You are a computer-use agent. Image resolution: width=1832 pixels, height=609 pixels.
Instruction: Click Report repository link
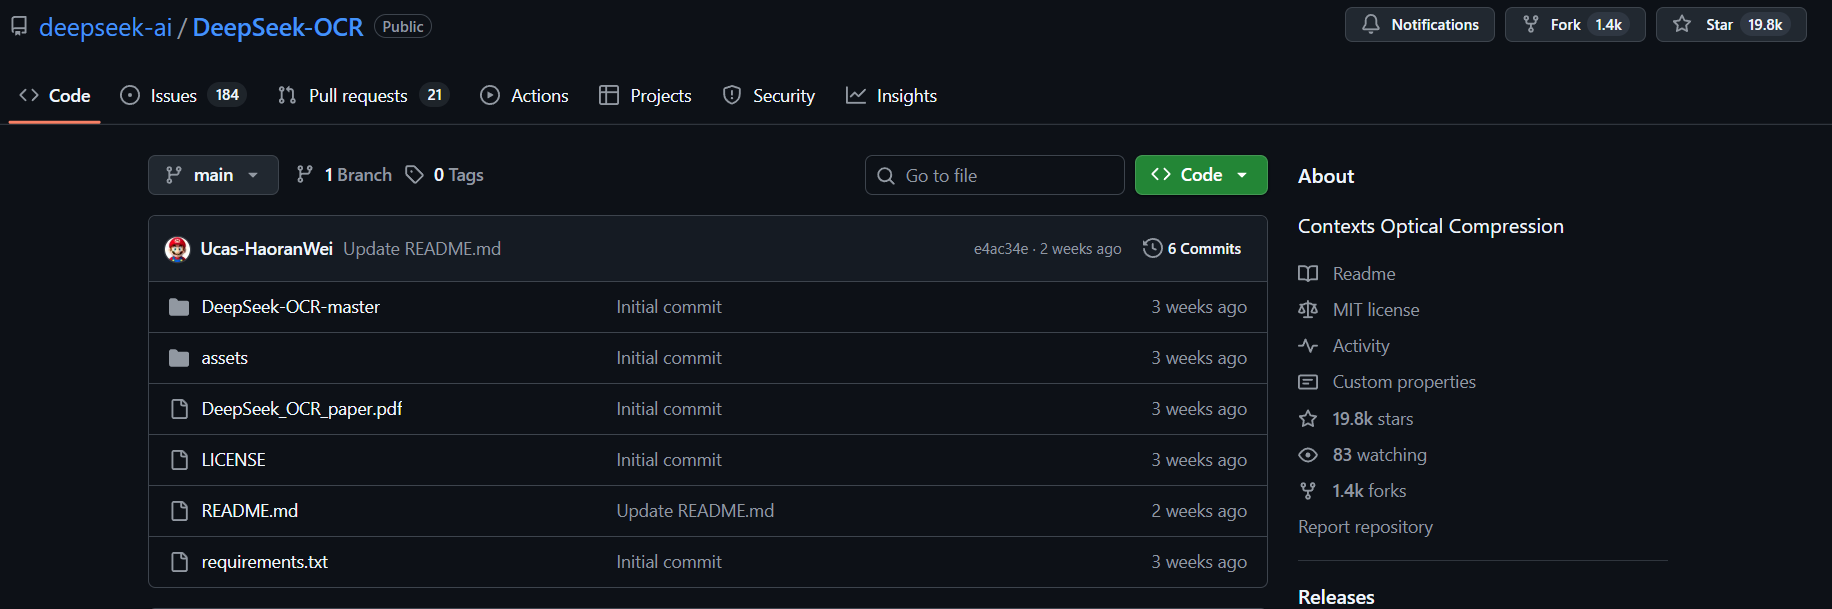click(x=1365, y=527)
